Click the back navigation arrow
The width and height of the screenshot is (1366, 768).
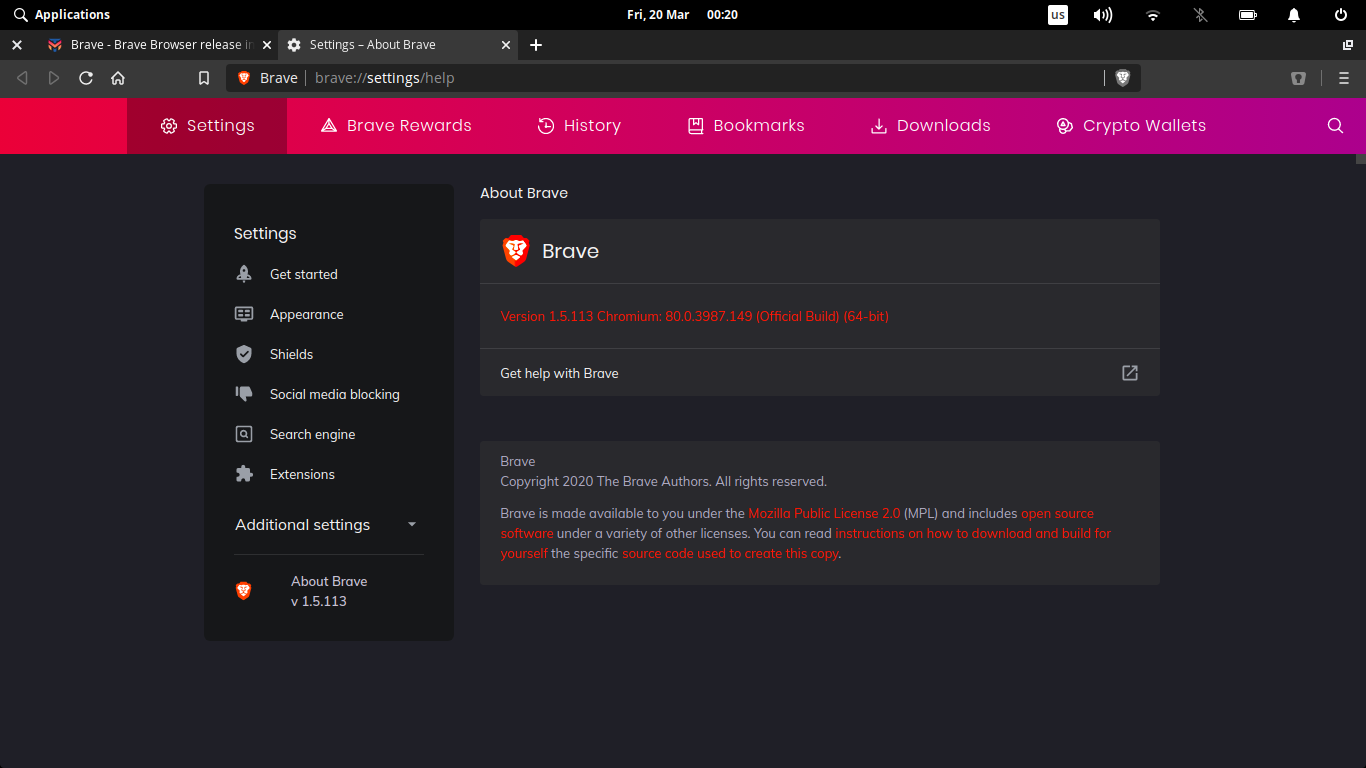[x=22, y=78]
